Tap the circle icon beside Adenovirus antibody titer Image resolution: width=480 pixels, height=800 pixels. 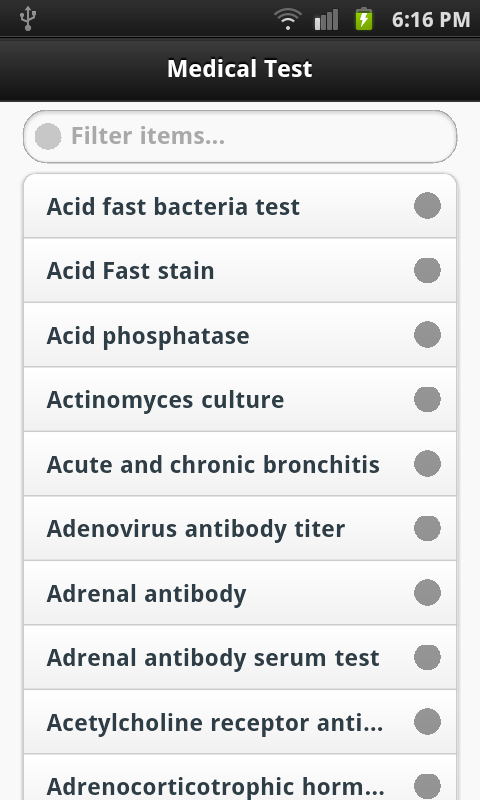click(427, 528)
